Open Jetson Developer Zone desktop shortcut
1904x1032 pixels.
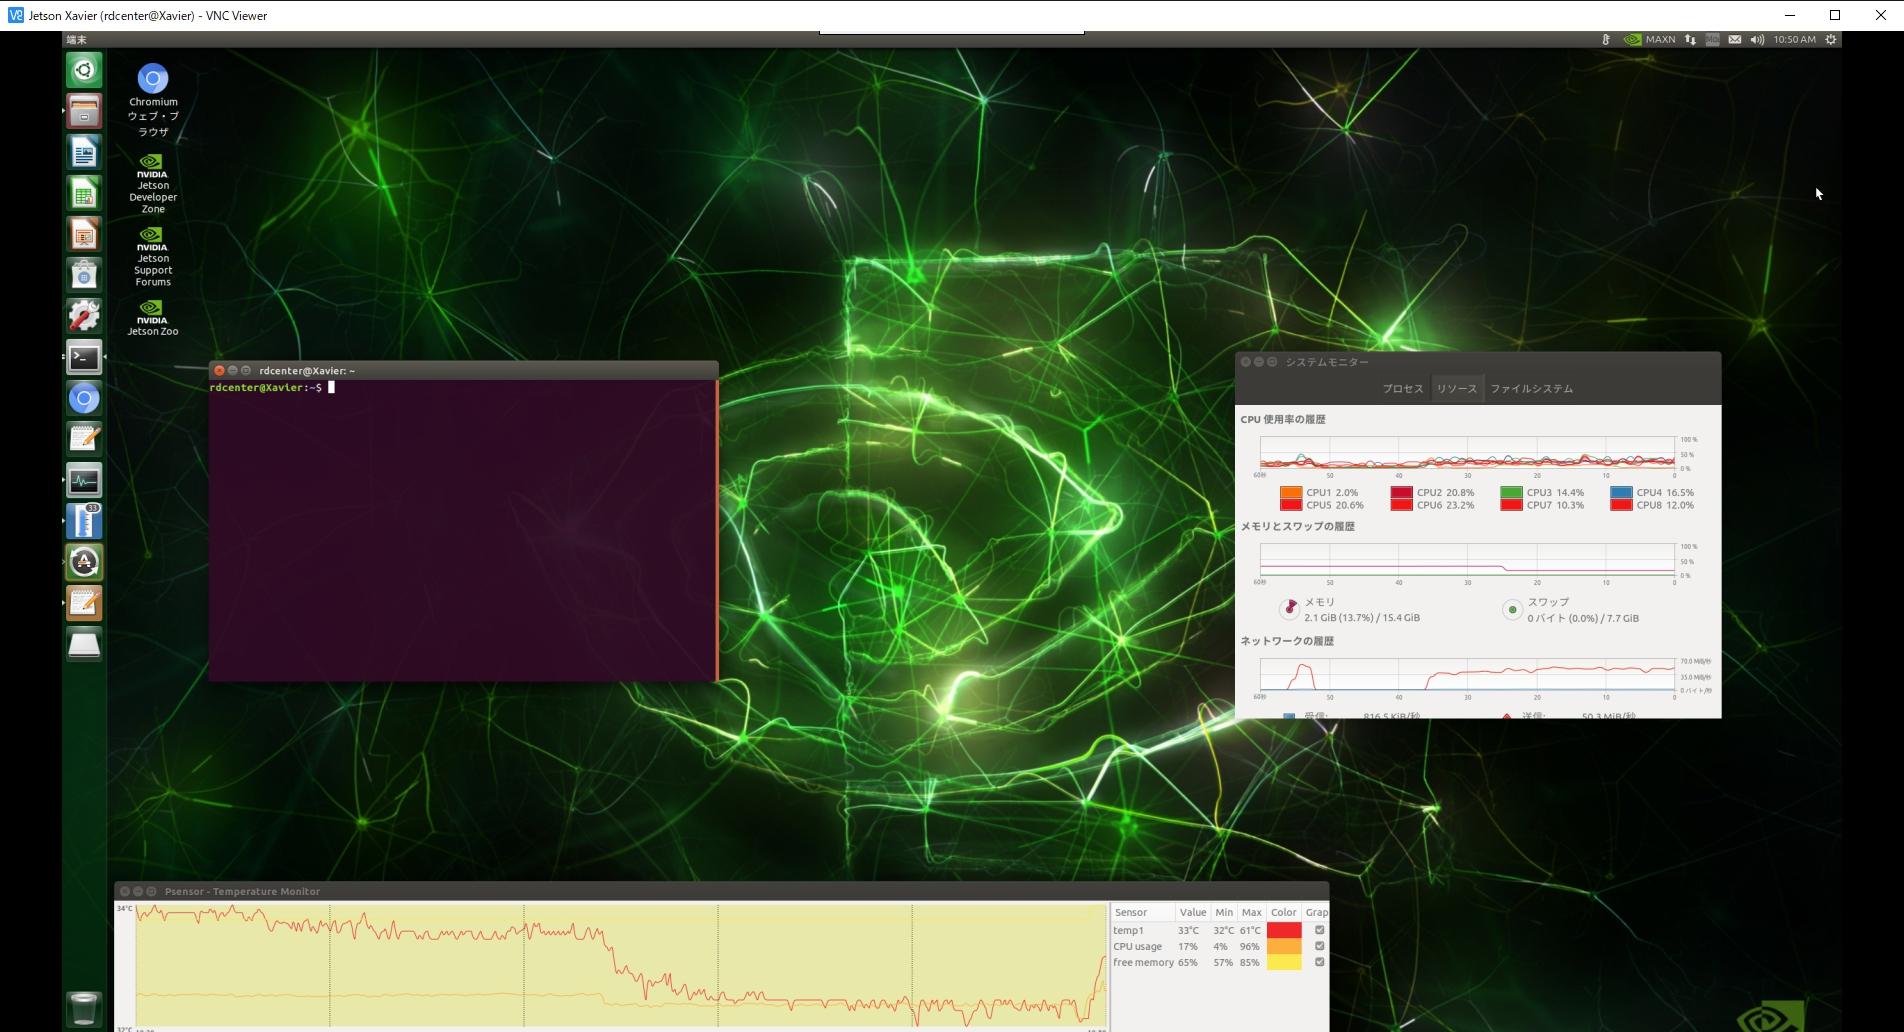pos(153,183)
